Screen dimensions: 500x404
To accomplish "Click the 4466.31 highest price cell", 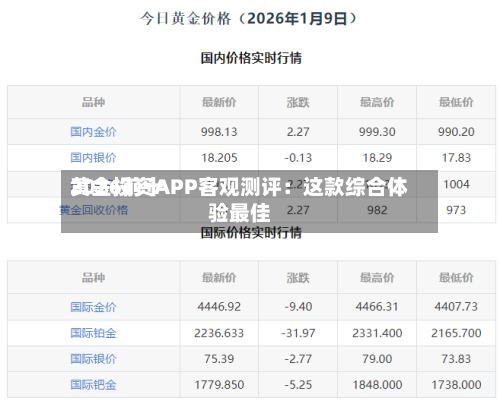I will [x=377, y=307].
